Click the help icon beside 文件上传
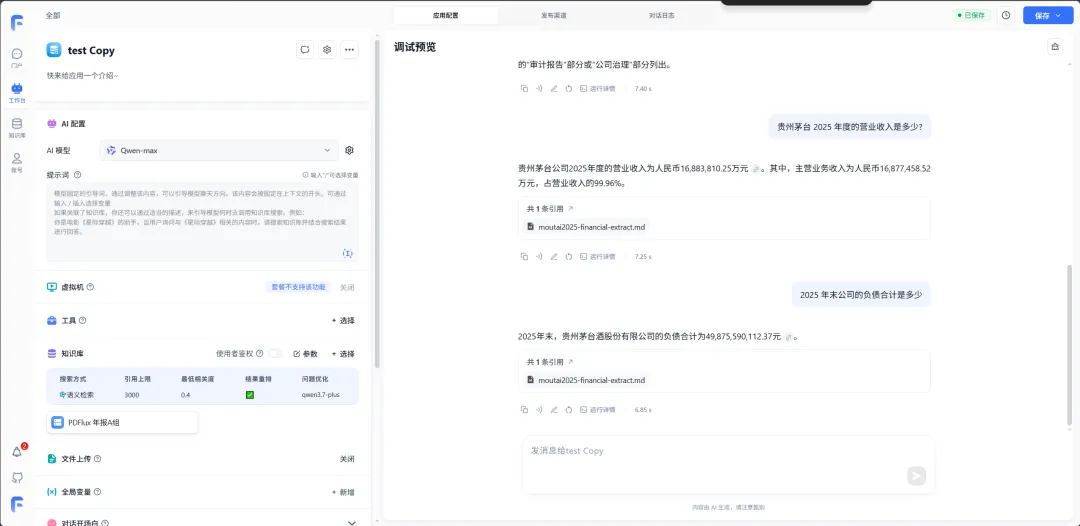Image resolution: width=1080 pixels, height=526 pixels. [x=97, y=459]
